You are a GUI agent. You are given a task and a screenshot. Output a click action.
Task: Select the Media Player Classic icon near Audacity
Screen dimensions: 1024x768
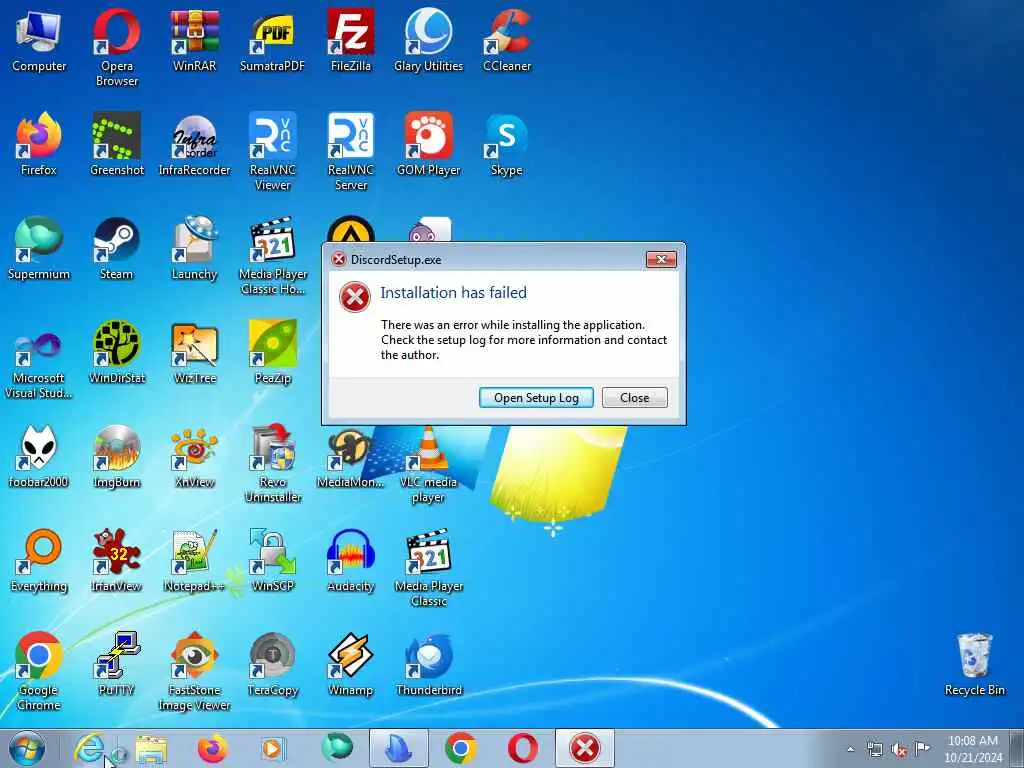[428, 567]
